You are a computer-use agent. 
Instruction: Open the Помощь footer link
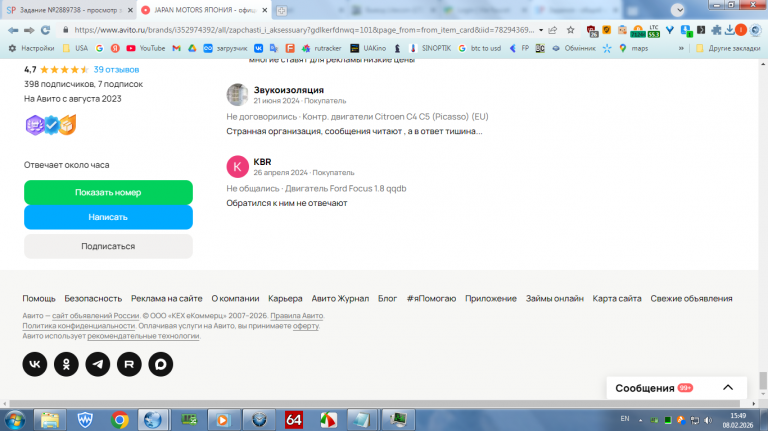(39, 298)
